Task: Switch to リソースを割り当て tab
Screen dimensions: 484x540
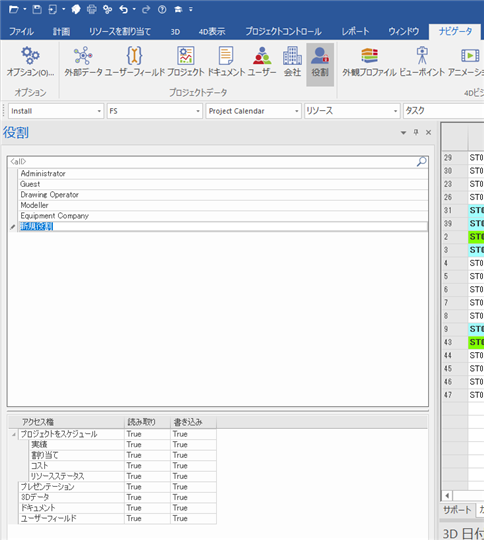Action: pos(120,32)
